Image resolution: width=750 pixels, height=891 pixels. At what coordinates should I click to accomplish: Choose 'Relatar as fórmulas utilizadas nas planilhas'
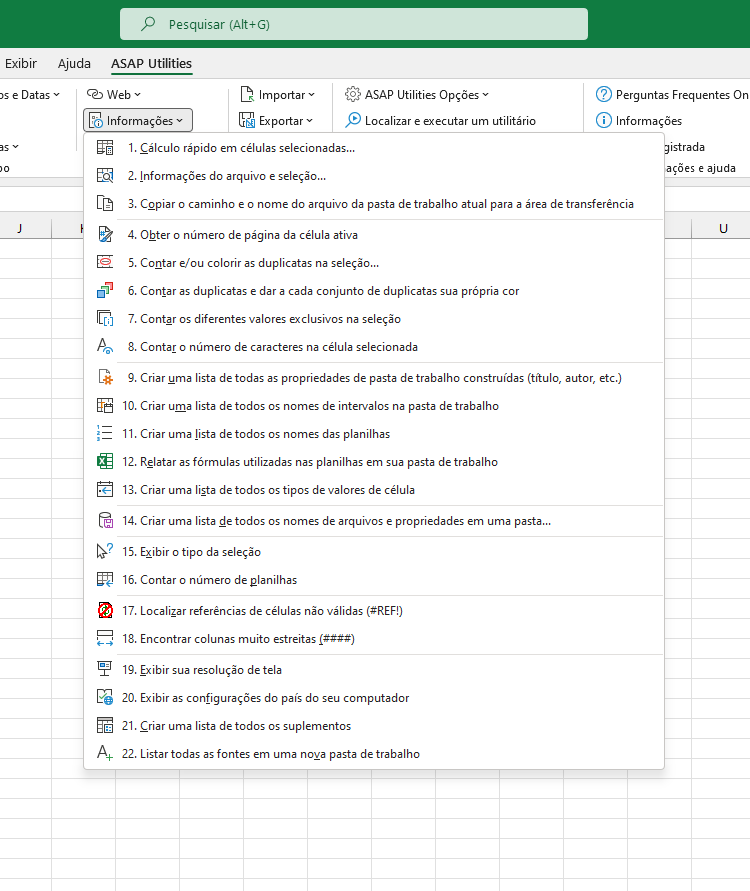374,461
